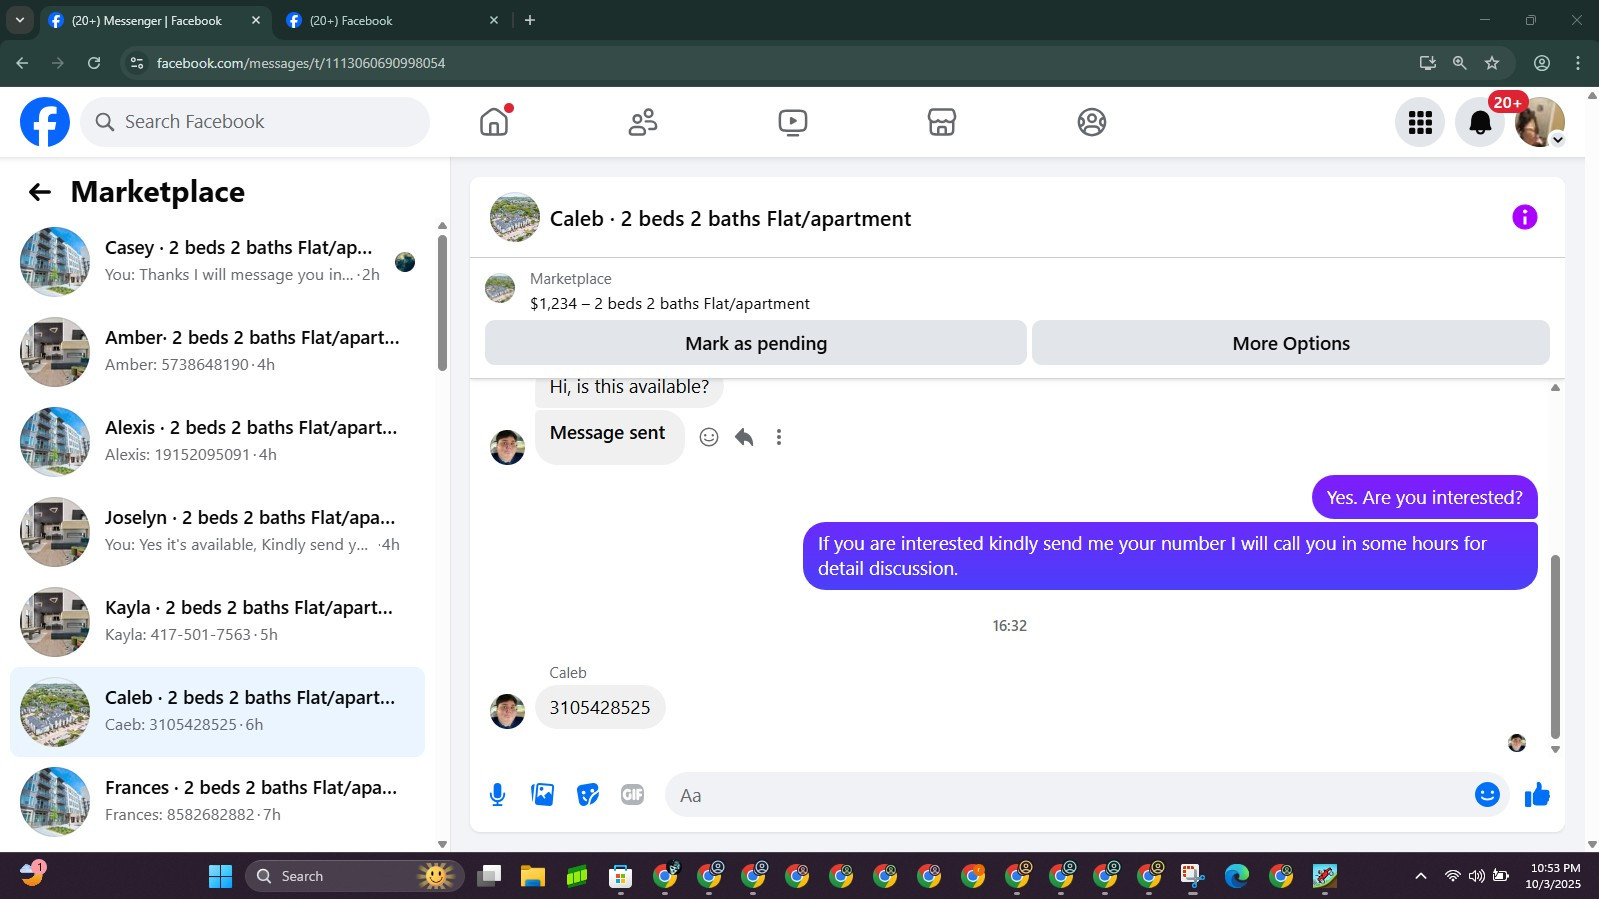Open File Explorer from the taskbar
Viewport: 1599px width, 899px height.
pos(532,876)
